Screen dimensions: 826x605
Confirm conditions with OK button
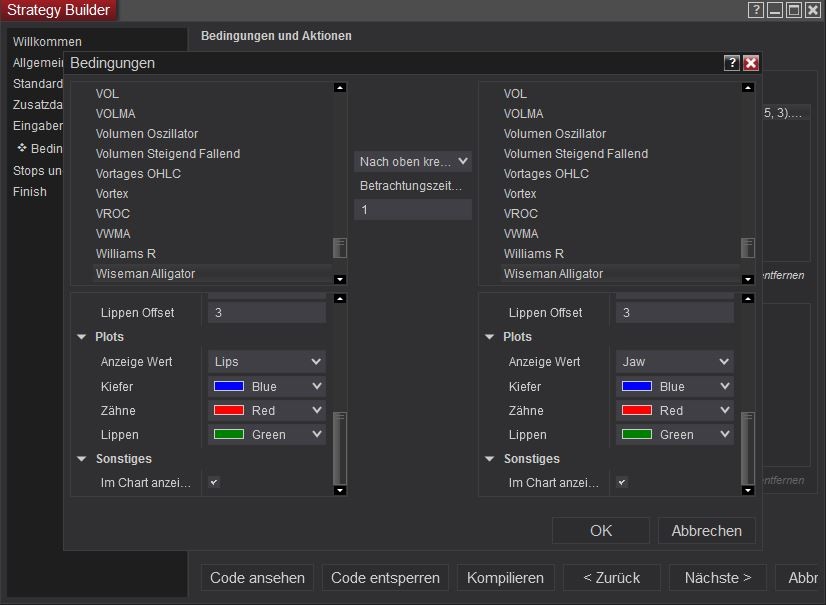click(x=601, y=531)
